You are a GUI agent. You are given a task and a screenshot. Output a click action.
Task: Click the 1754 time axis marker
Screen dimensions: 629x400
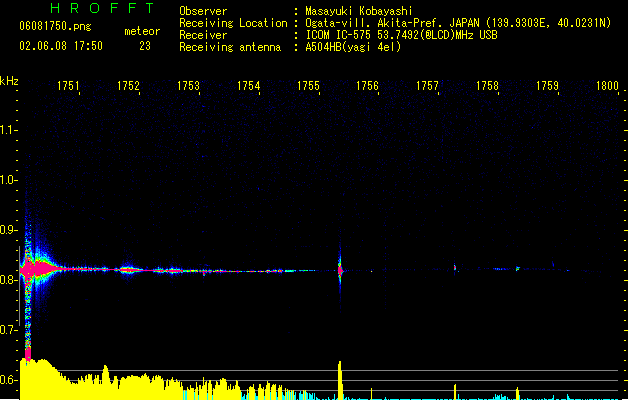(x=248, y=86)
